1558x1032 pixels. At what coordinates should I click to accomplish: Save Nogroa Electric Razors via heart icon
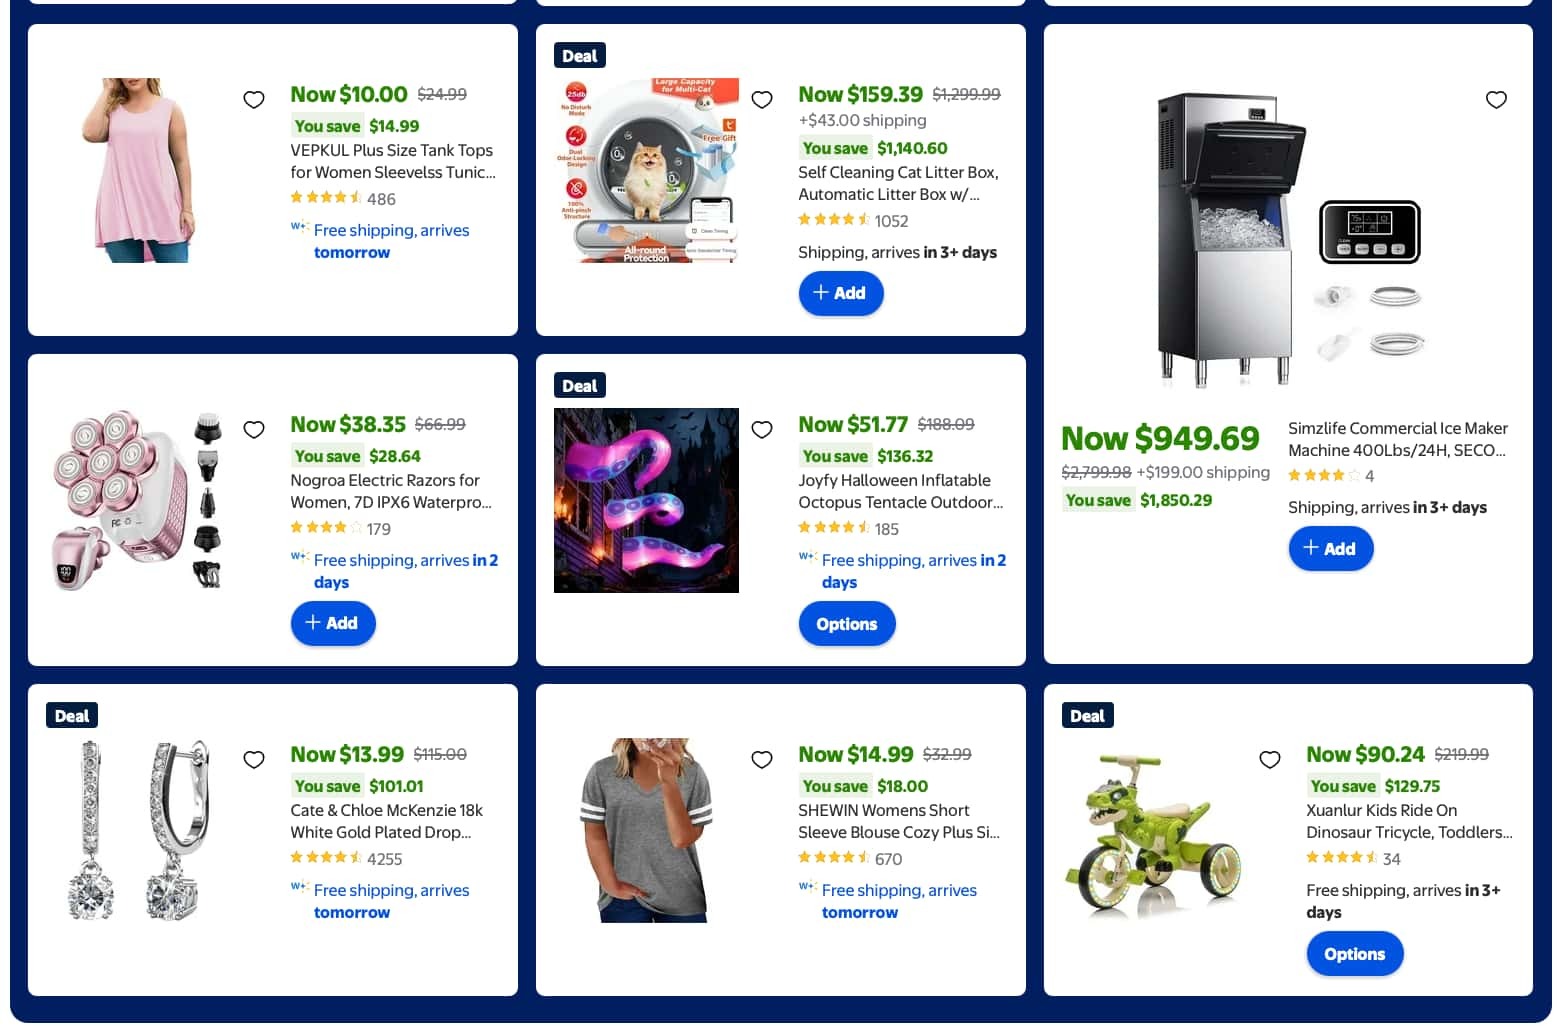point(254,429)
